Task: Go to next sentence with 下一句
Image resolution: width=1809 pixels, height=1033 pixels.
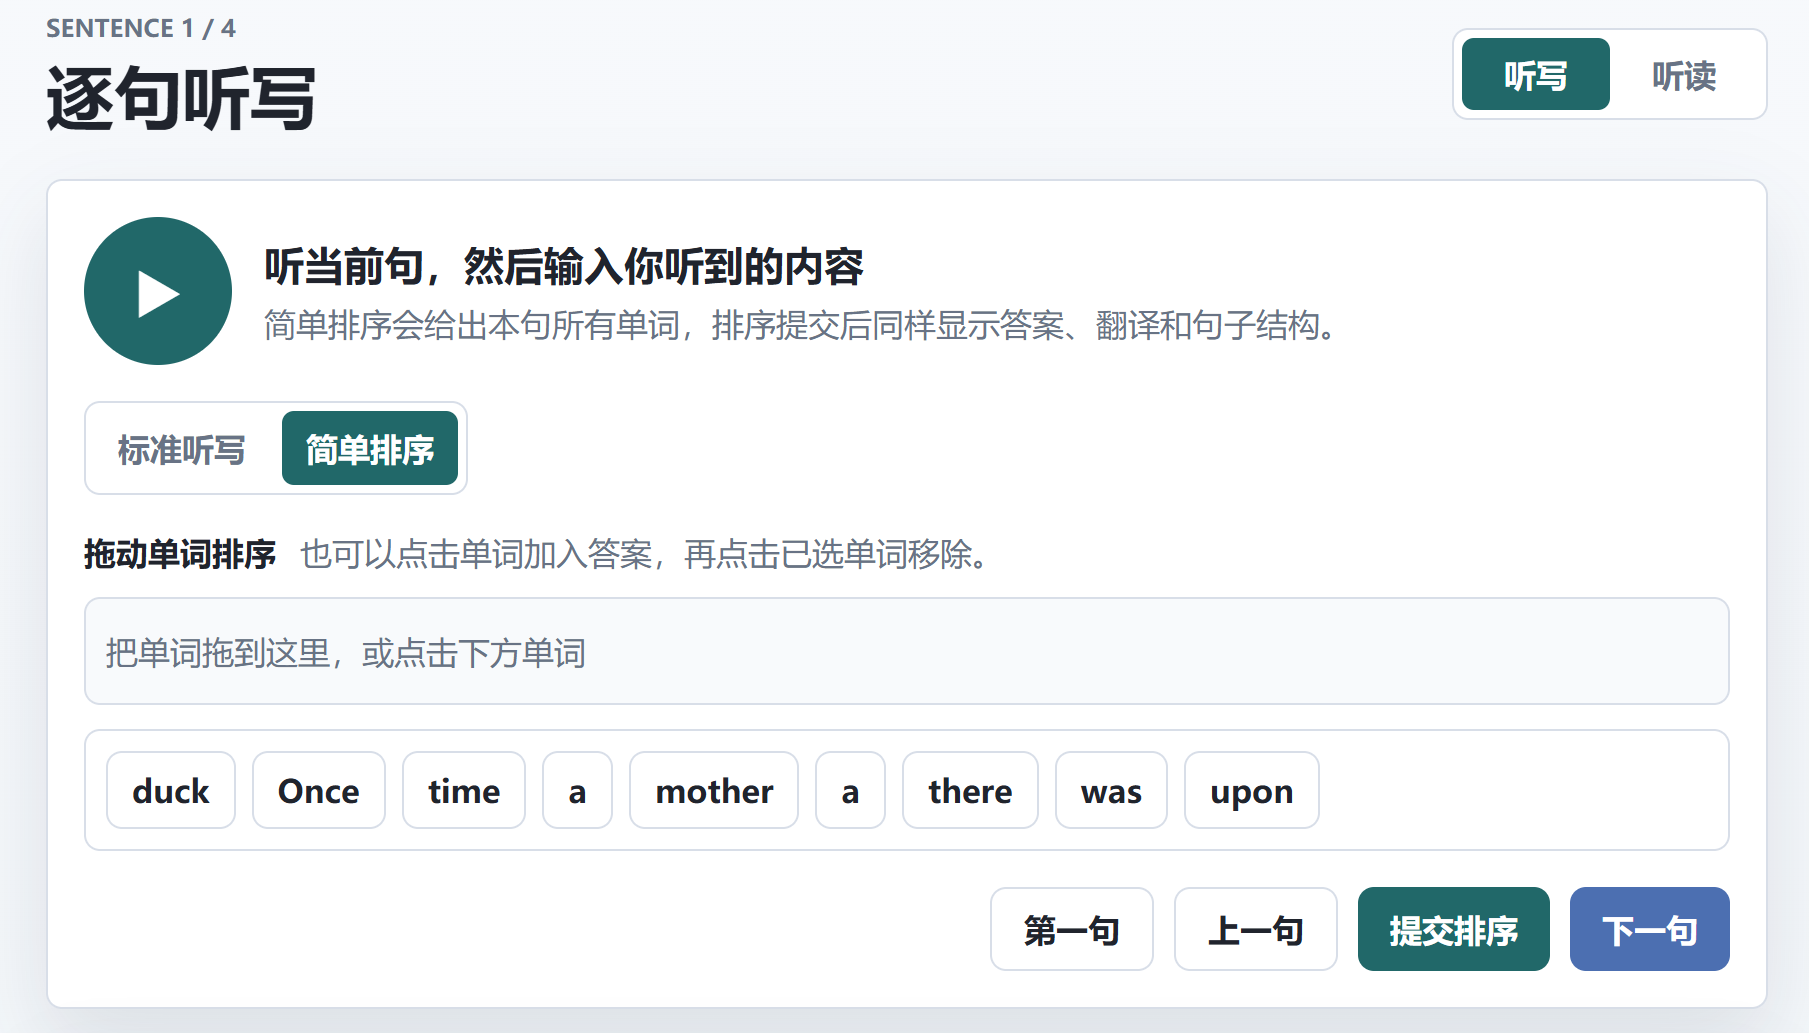Action: coord(1650,929)
